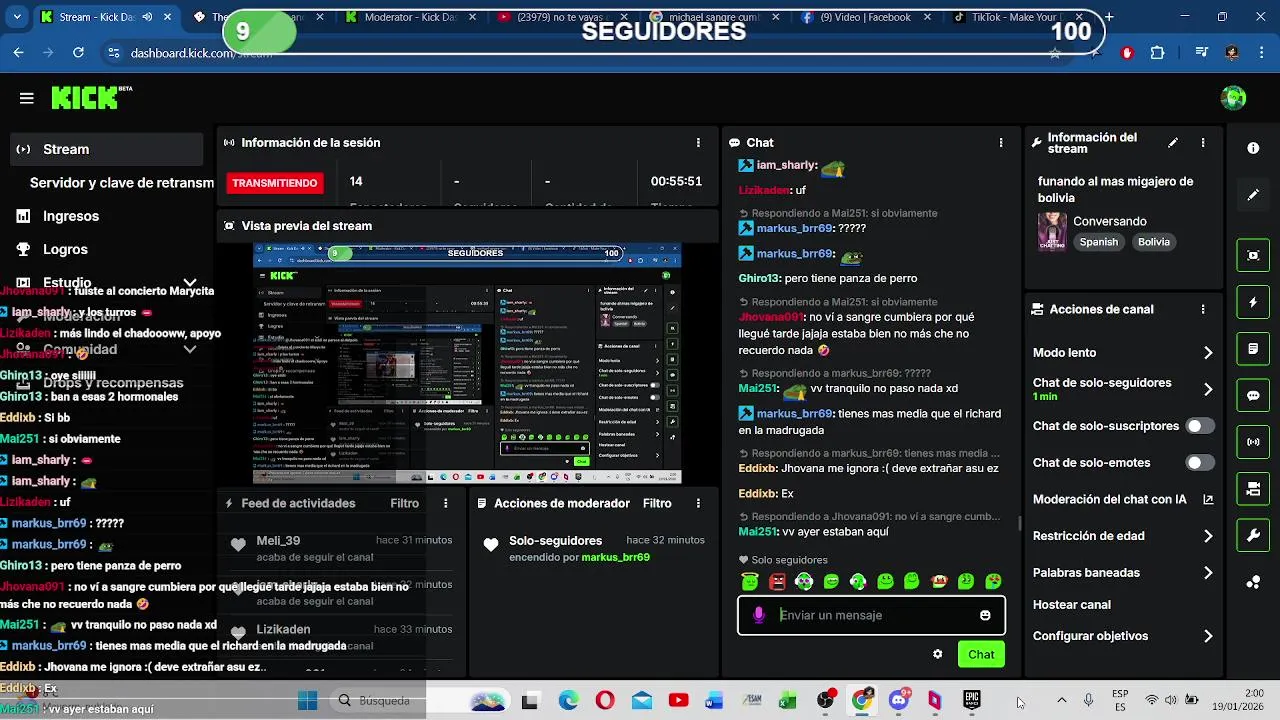
Task: Open the Filtro in Acciones de moderador
Action: click(657, 504)
